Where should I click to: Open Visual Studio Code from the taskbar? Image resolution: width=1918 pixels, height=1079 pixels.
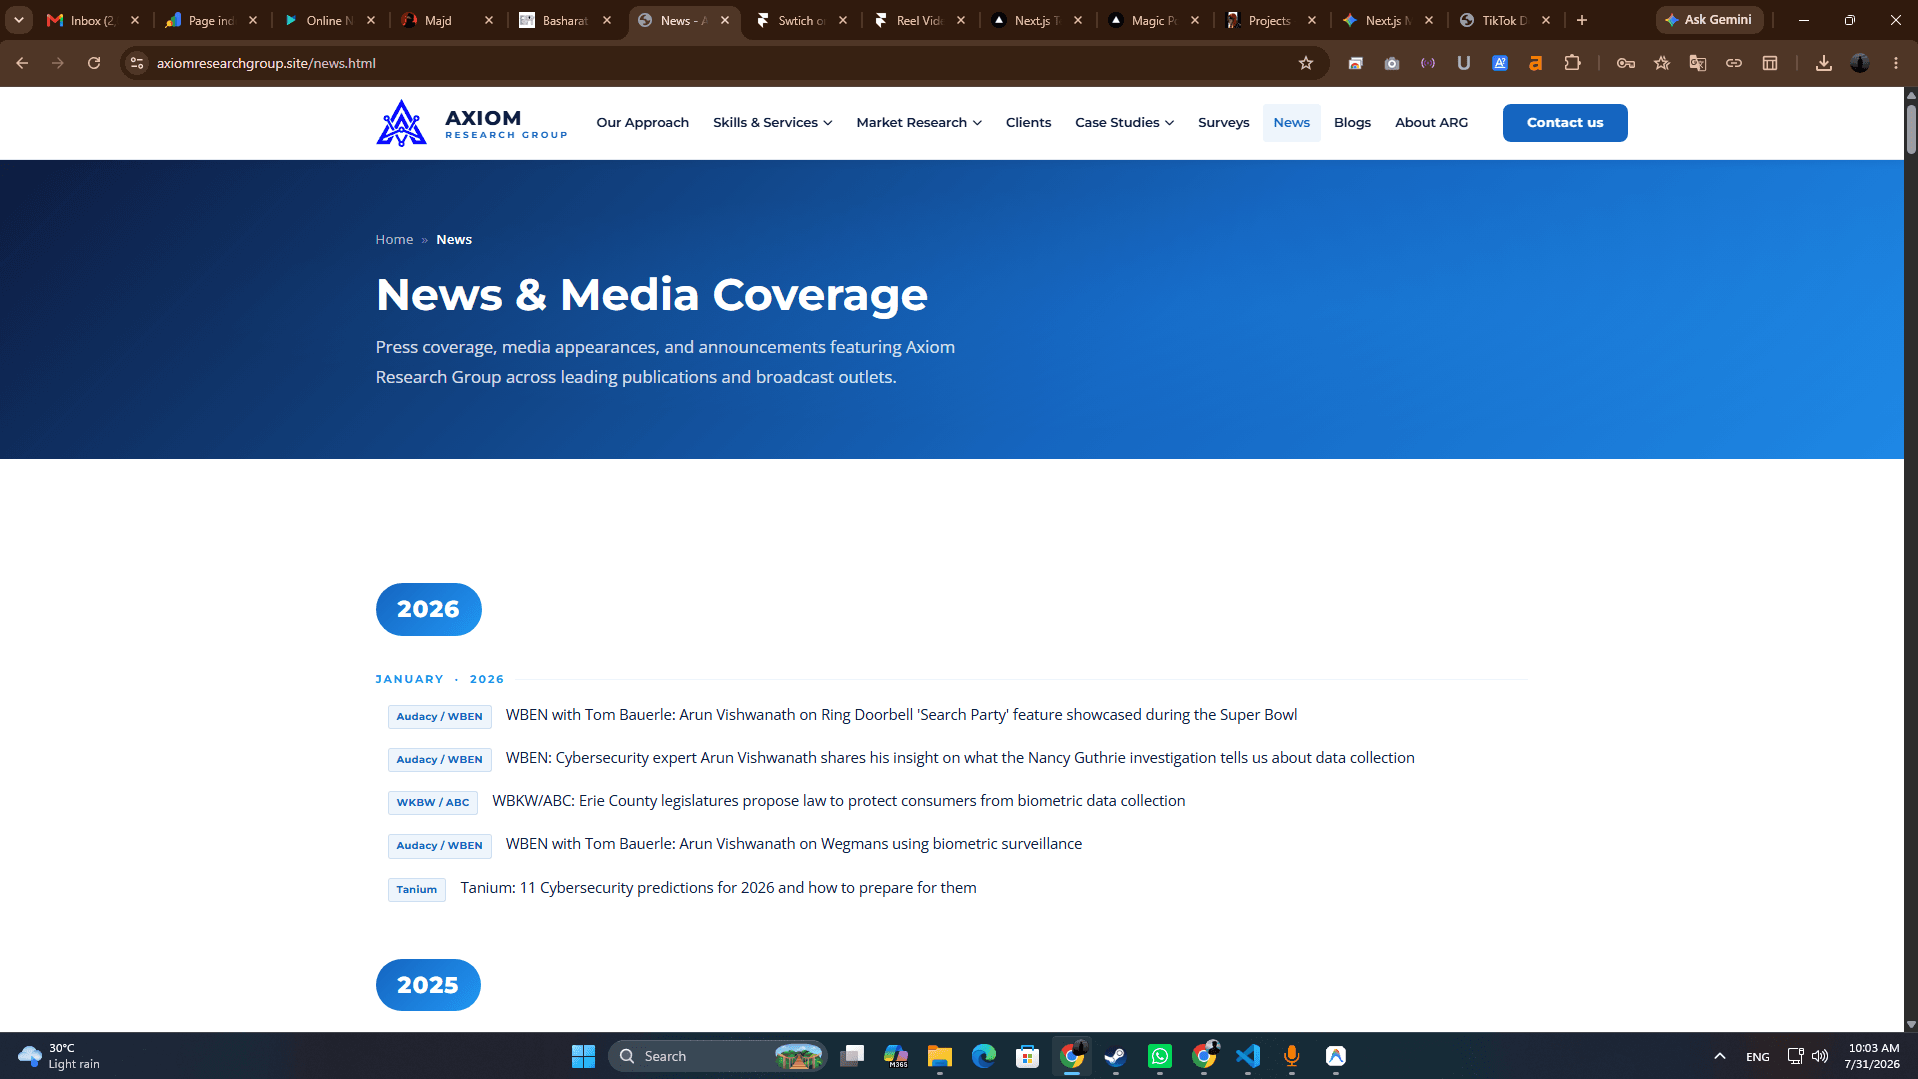[x=1248, y=1056]
